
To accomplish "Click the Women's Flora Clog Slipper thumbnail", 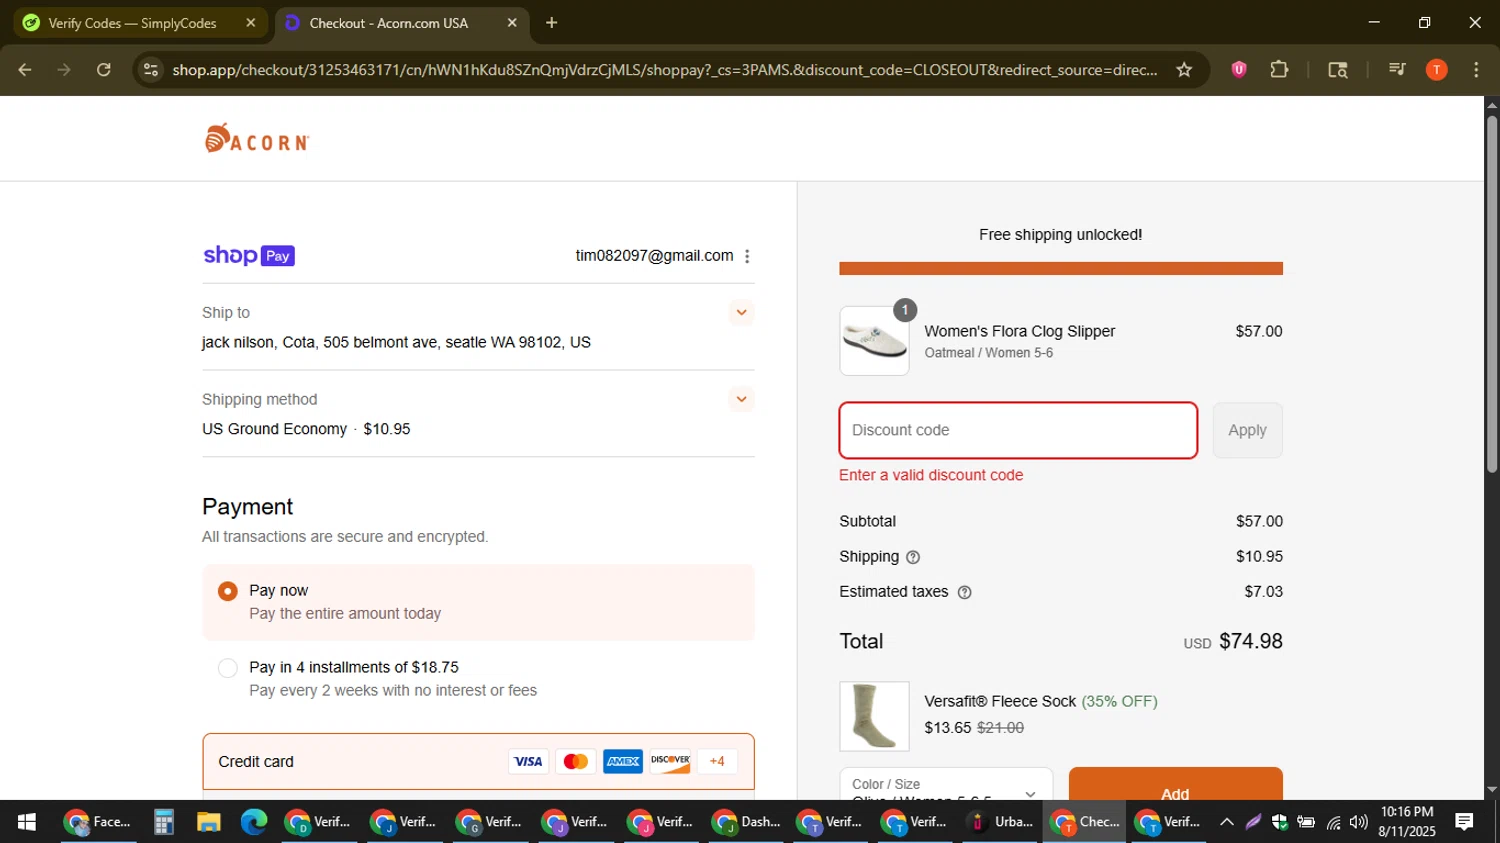I will 874,341.
